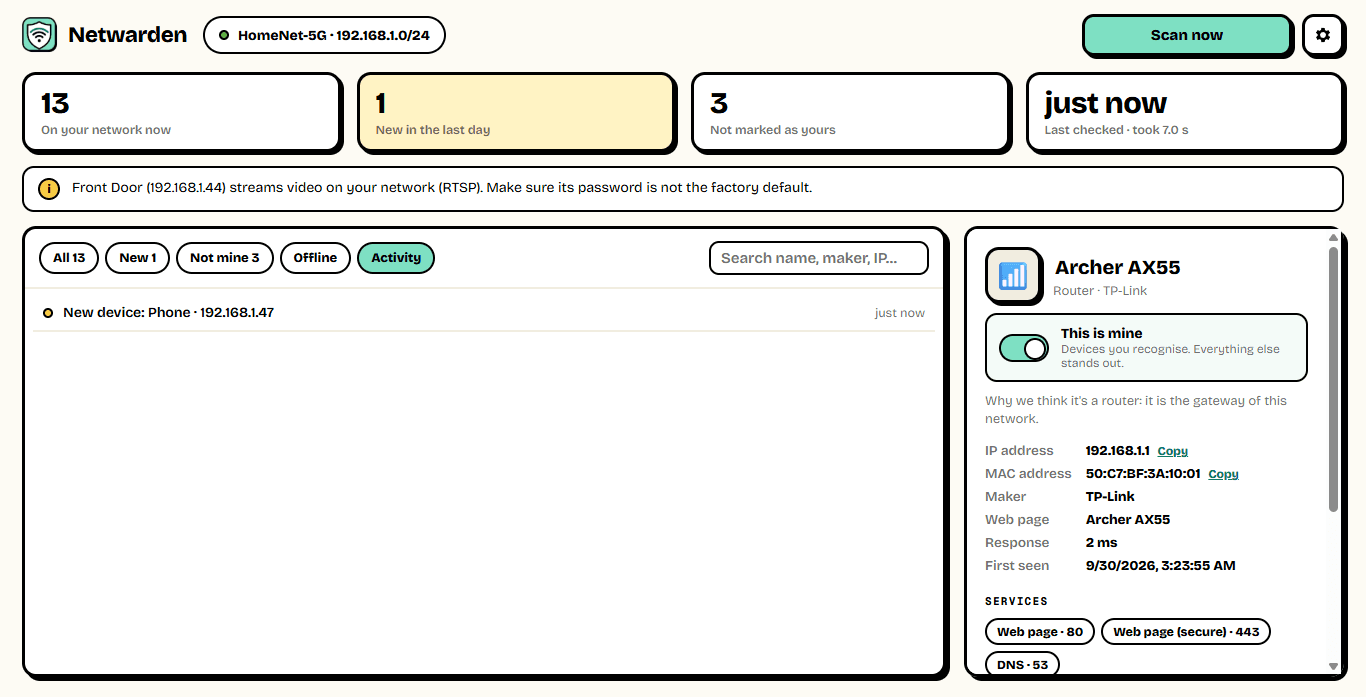Click the New device: Phone activity row
The width and height of the screenshot is (1366, 697).
(x=484, y=313)
